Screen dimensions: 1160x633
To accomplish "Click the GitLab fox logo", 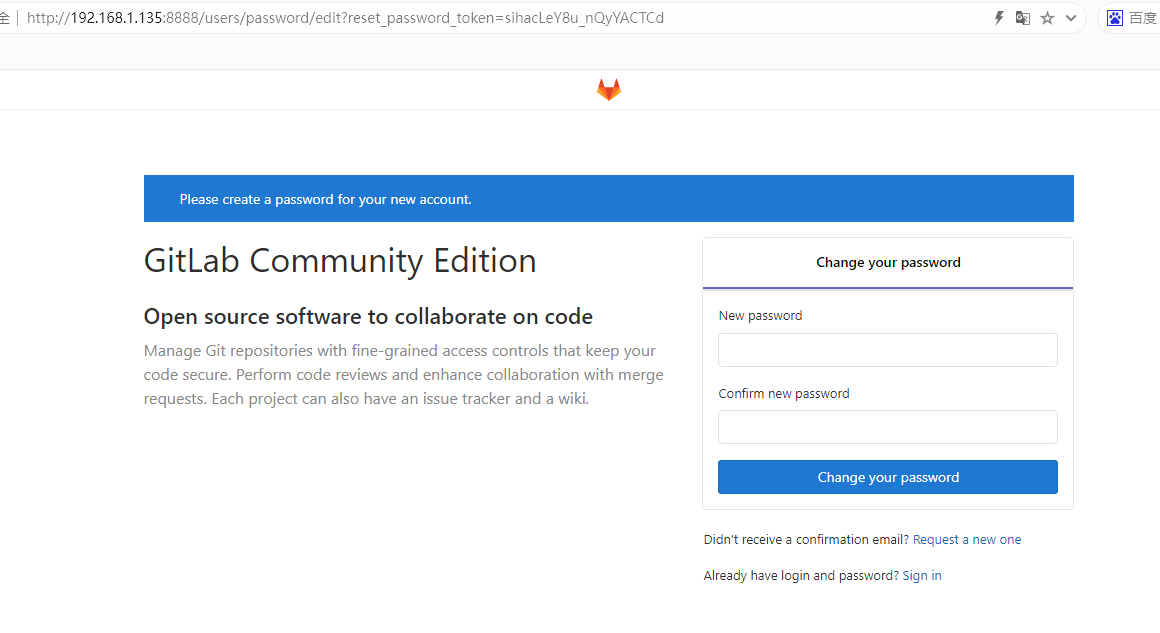I will click(x=608, y=90).
